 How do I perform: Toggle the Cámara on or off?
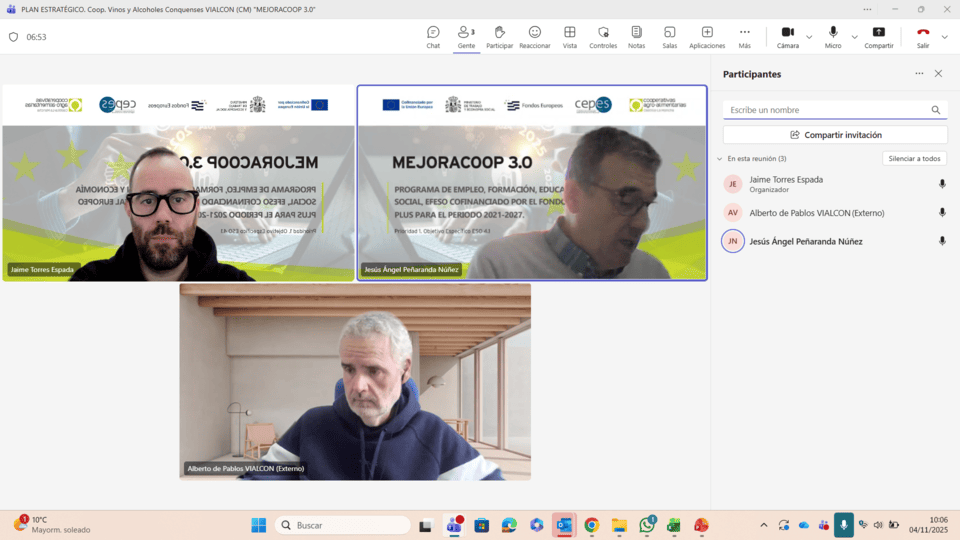[x=788, y=37]
